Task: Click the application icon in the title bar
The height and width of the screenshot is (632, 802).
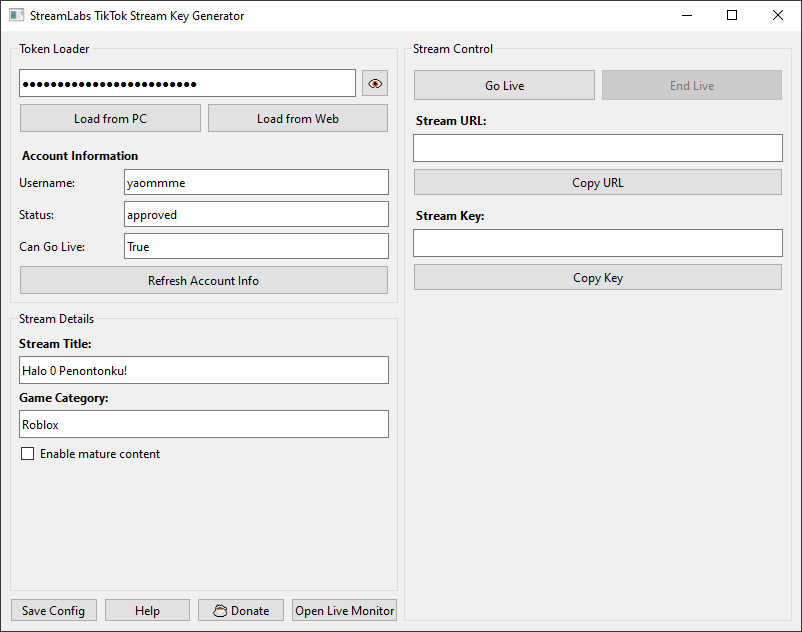Action: tap(14, 15)
